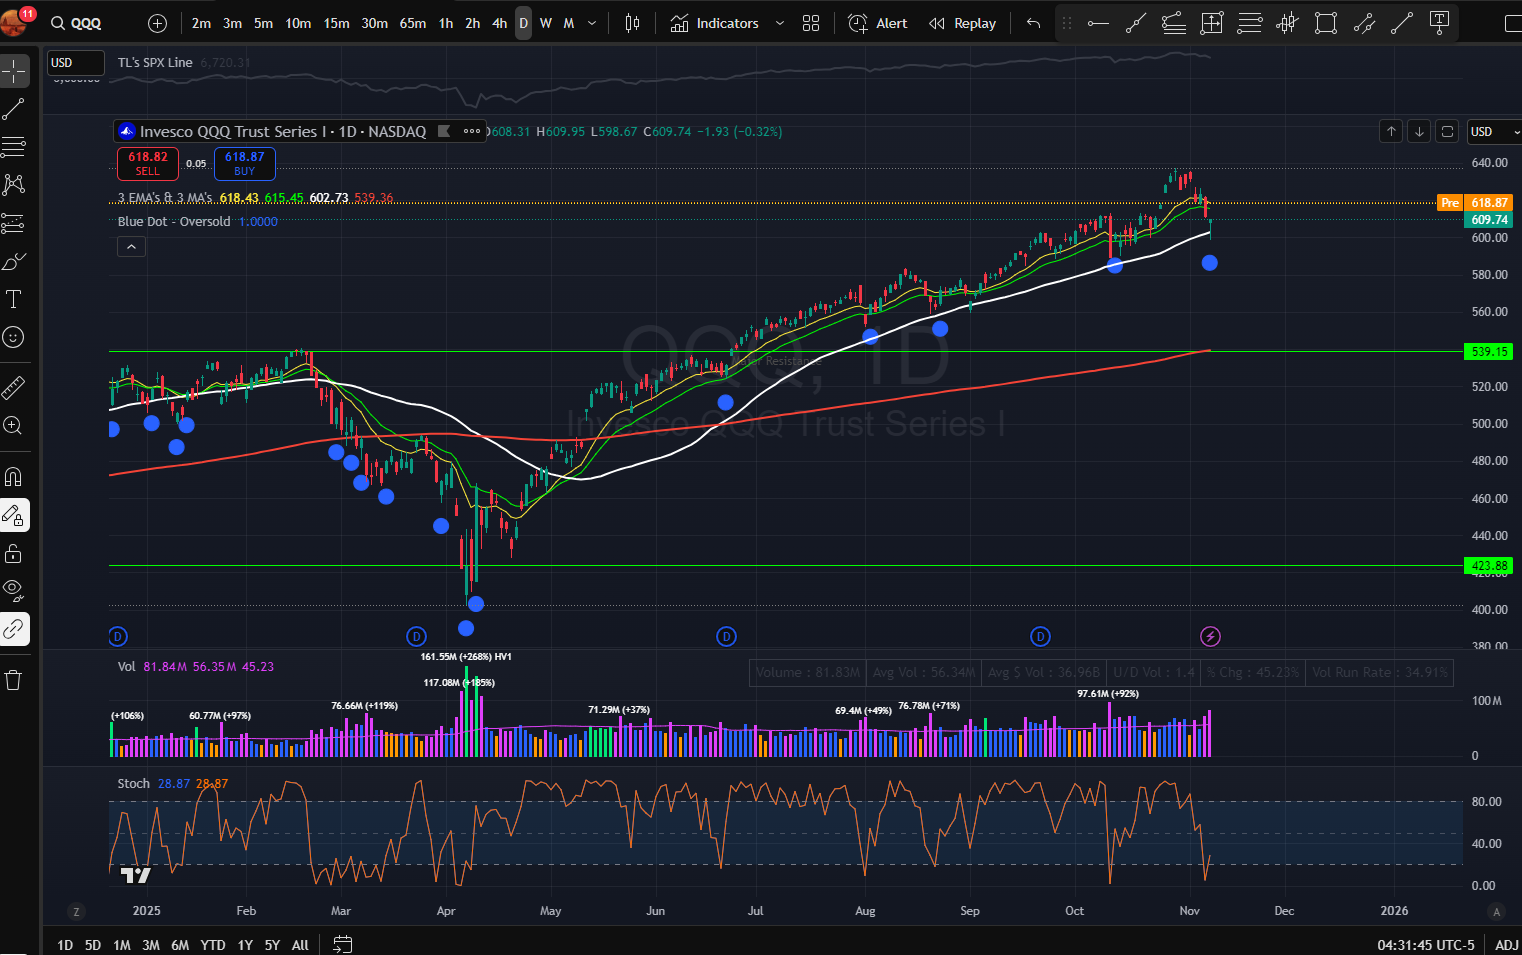Select the Stoch indicator legend
Screen dimensions: 1522x955
(x=133, y=783)
